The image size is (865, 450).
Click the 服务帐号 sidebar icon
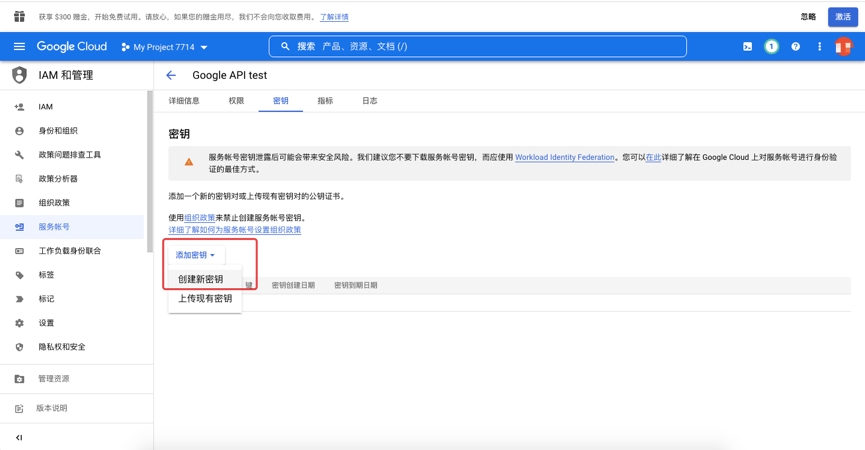coord(19,227)
